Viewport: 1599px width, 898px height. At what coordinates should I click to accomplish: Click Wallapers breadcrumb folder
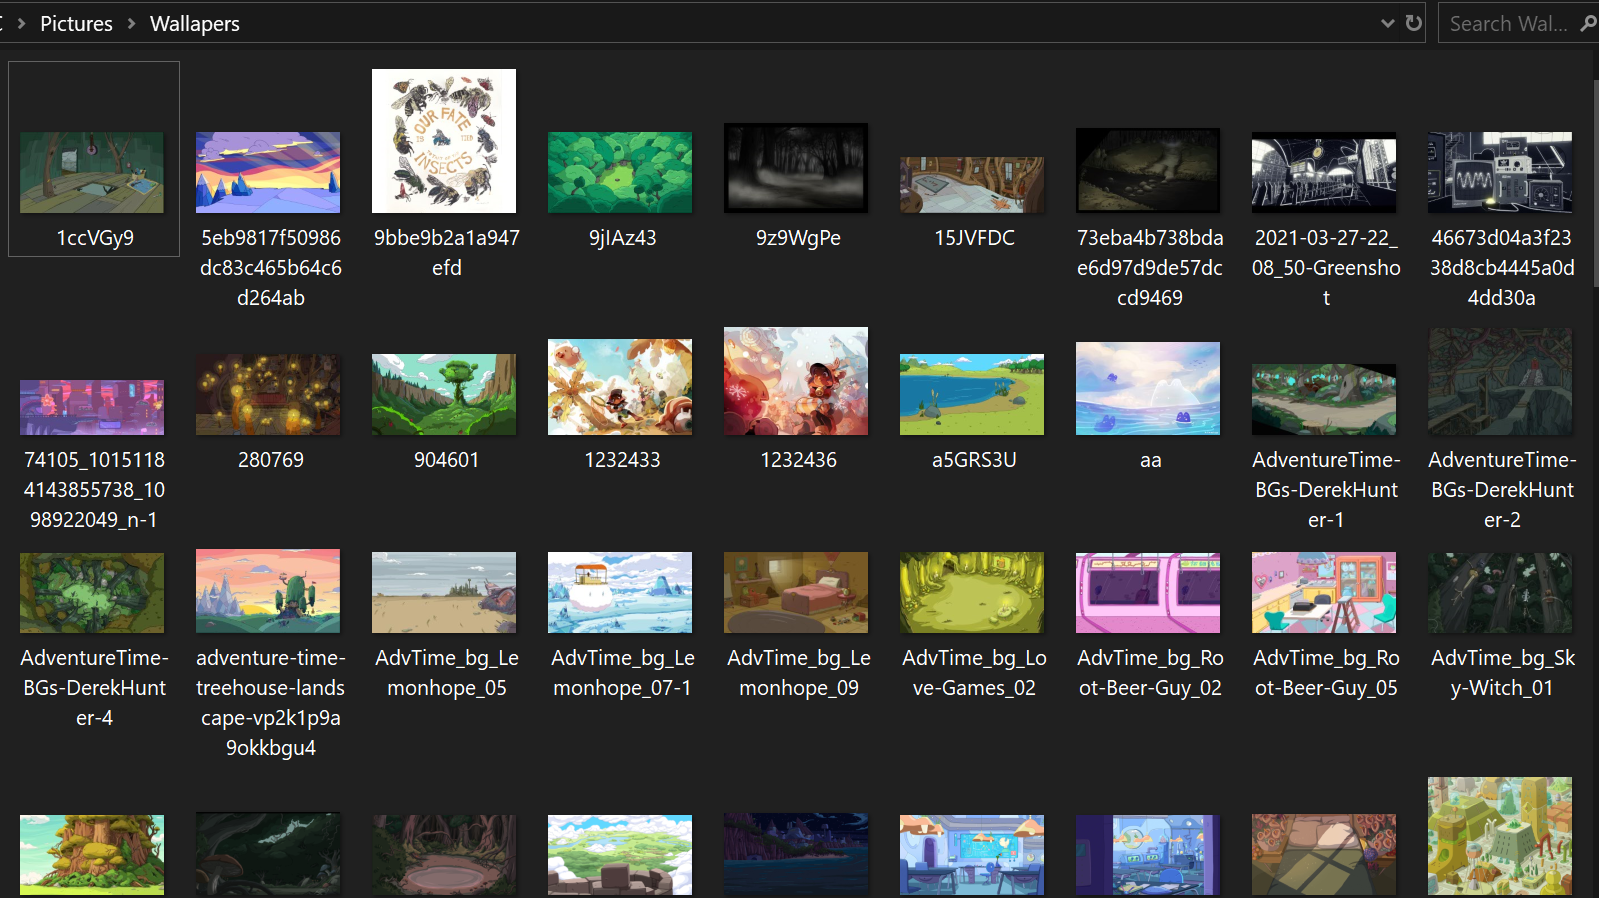coord(194,23)
